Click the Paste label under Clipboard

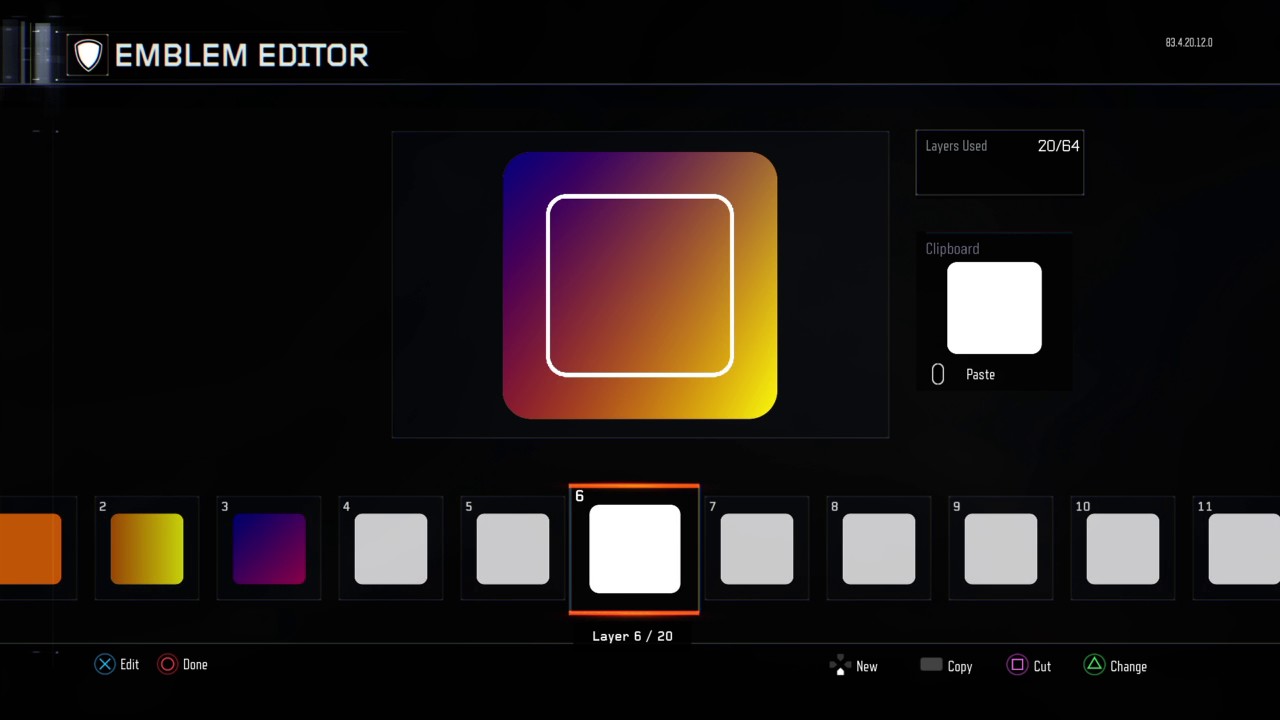[x=980, y=374]
